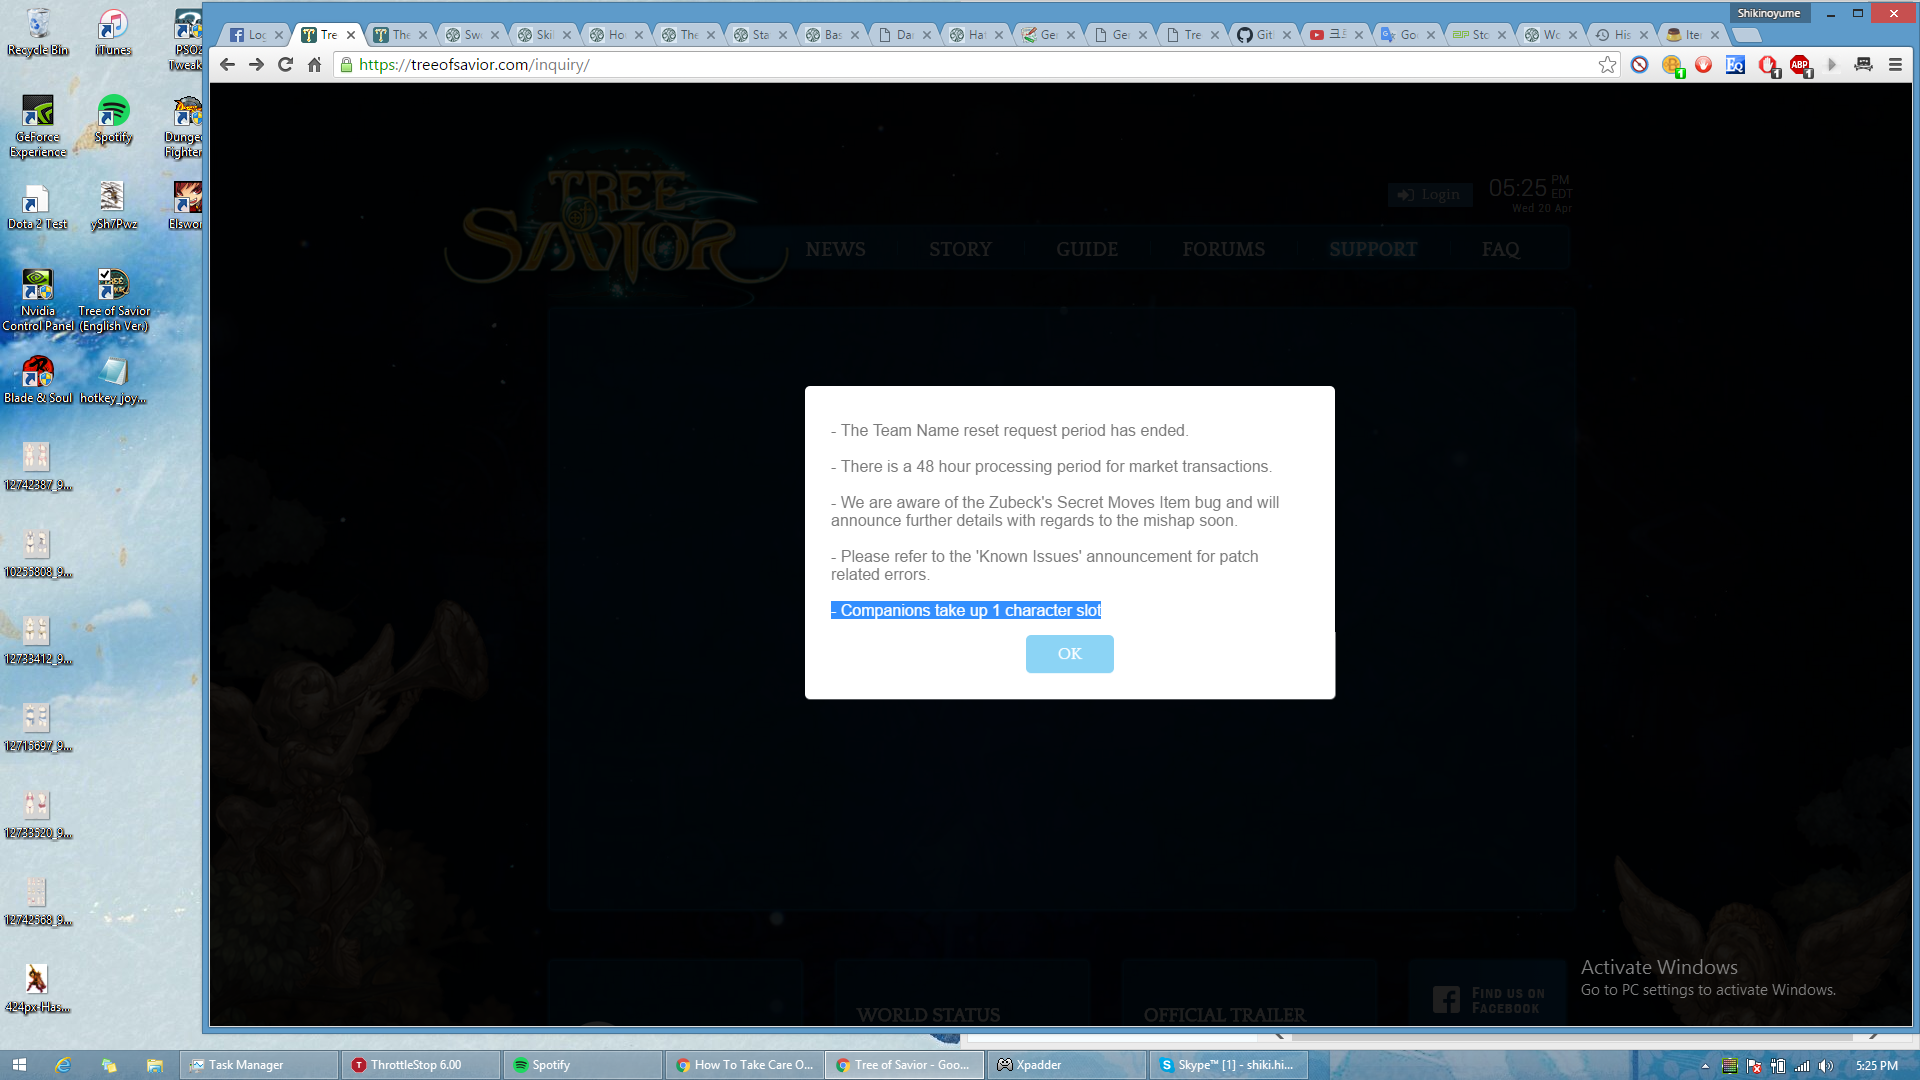Click the Windows Start button
The height and width of the screenshot is (1080, 1920).
[19, 1065]
